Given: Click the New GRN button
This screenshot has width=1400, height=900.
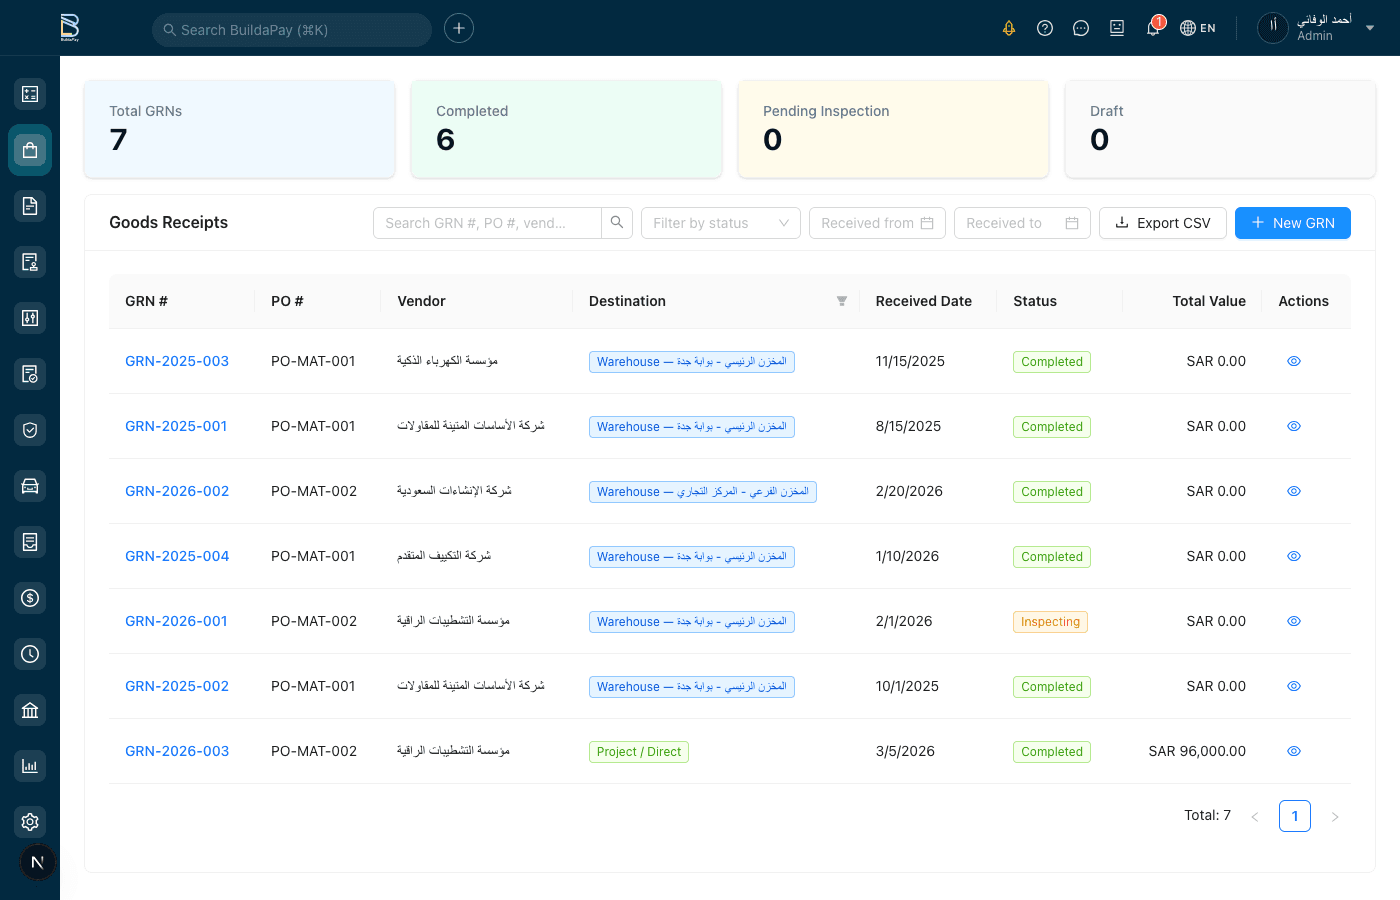Looking at the screenshot, I should point(1292,223).
